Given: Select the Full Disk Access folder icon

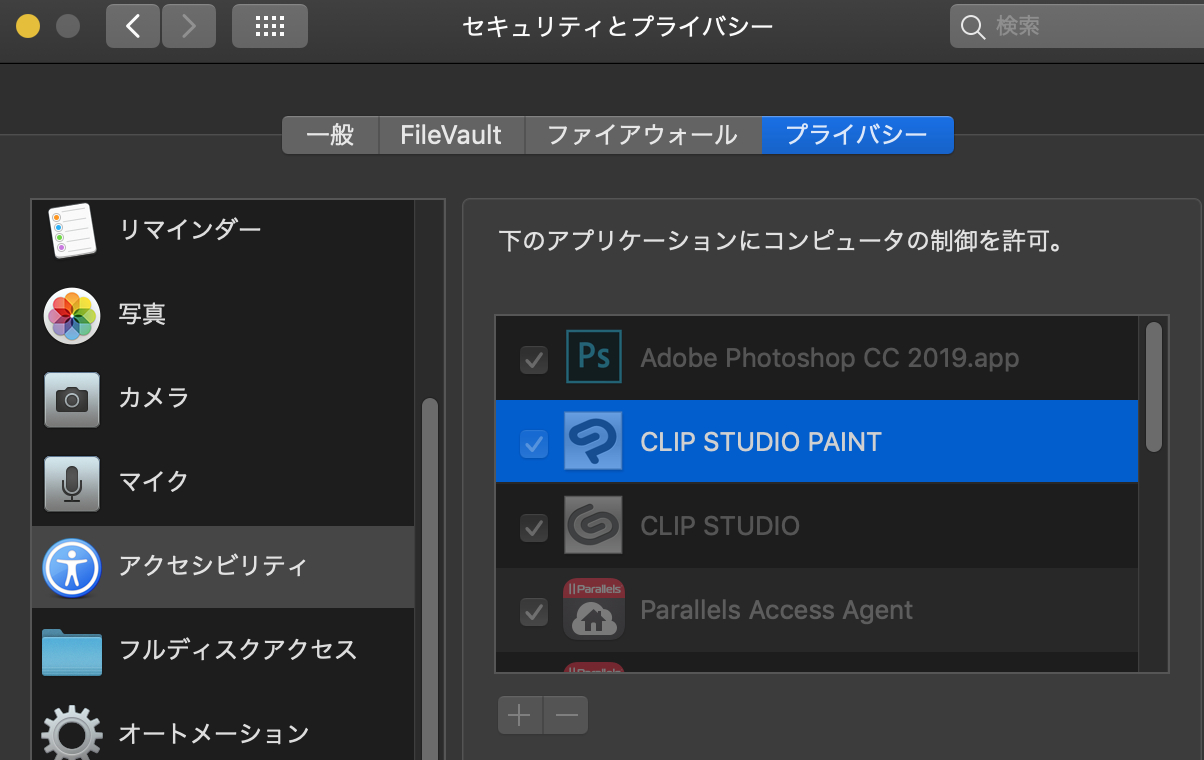Looking at the screenshot, I should click(x=72, y=651).
